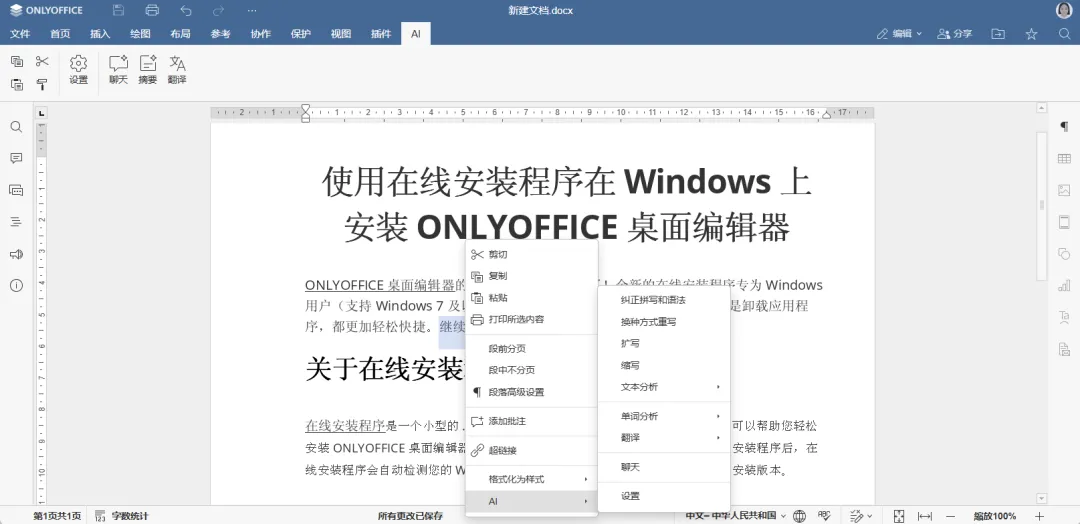The image size is (1080, 524).
Task: Open the 编辑 editing mode dropdown
Action: (899, 34)
